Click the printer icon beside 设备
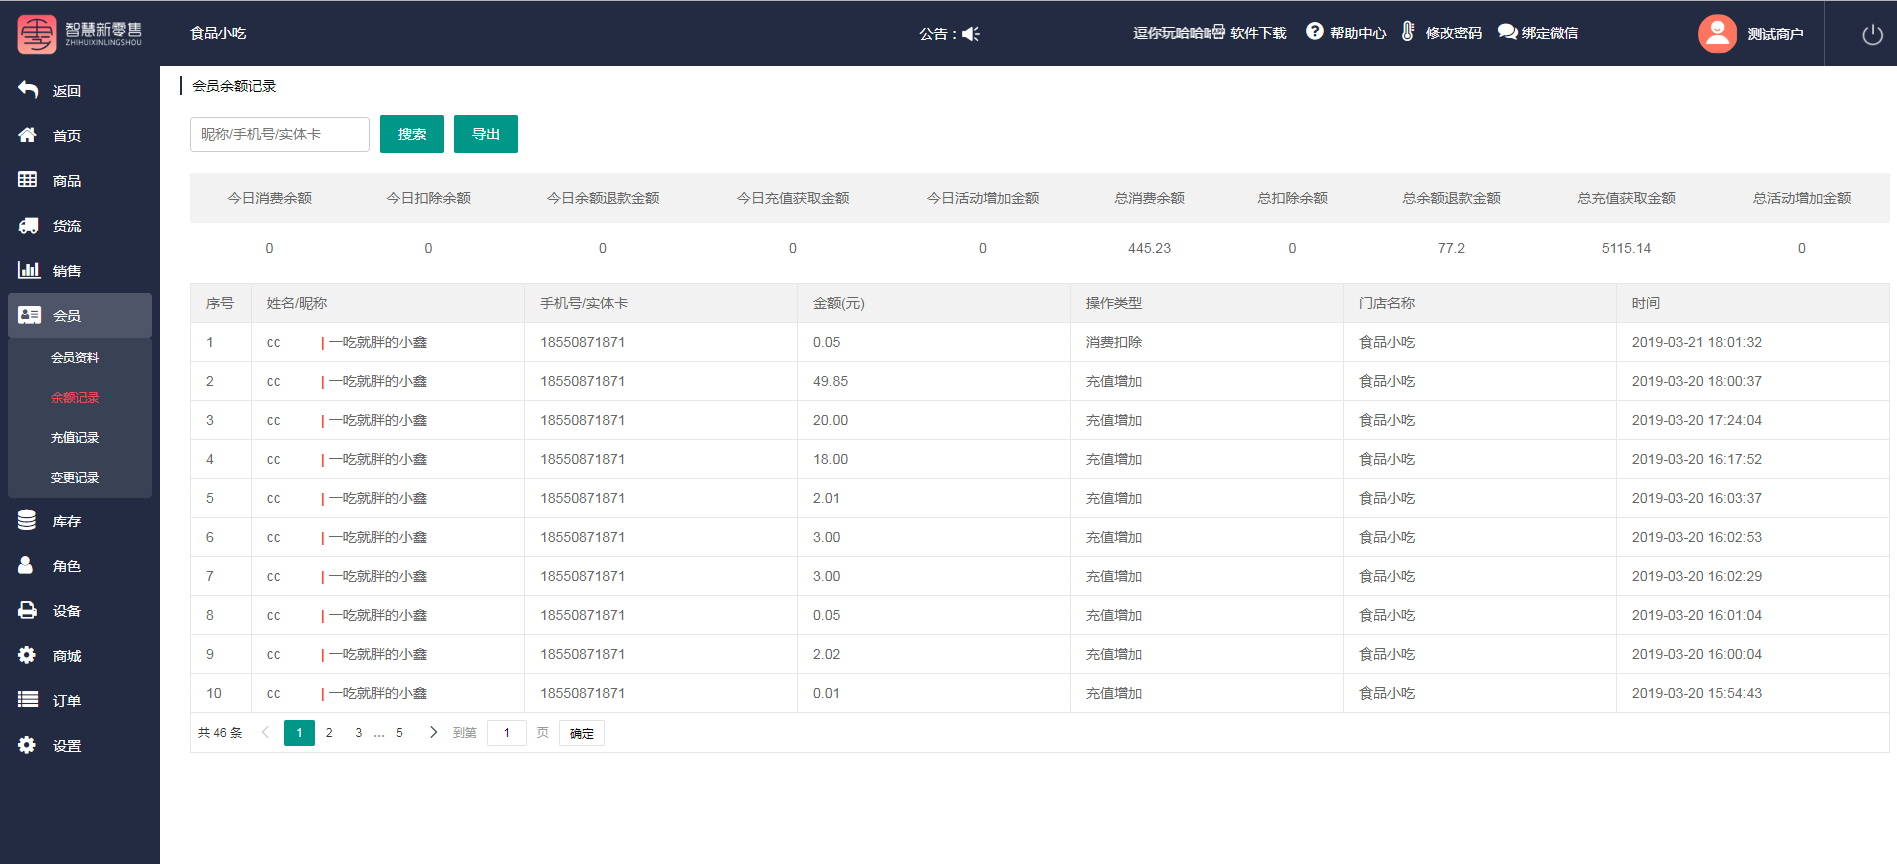 28,611
